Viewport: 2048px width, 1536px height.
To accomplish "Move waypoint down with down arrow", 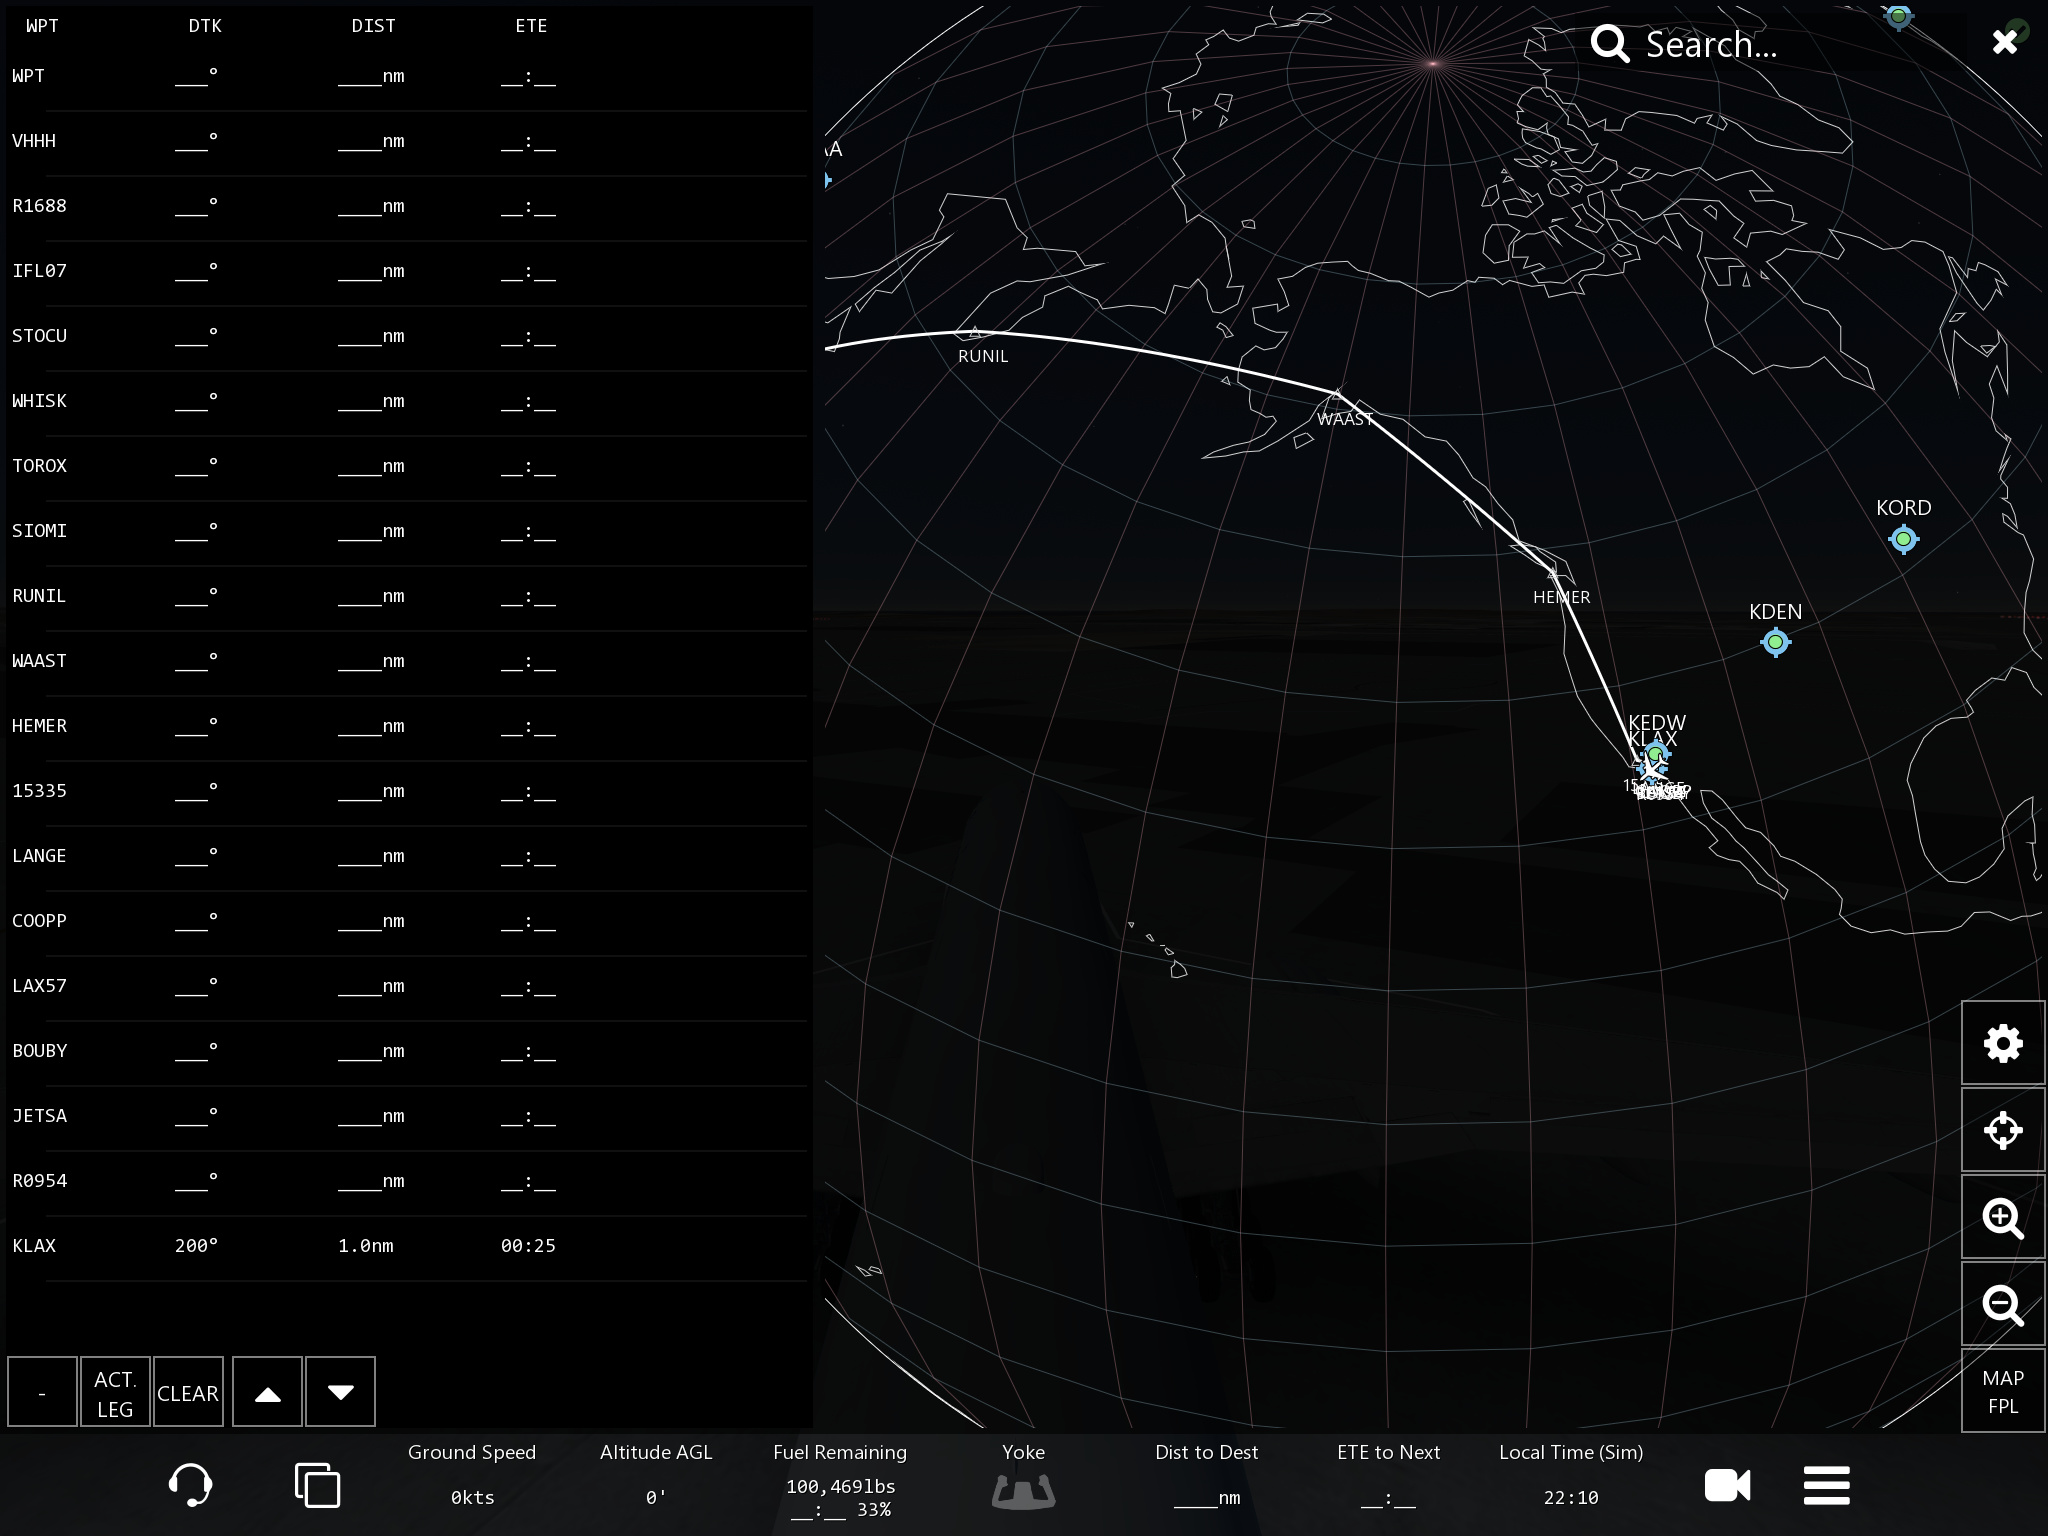I will pos(340,1392).
